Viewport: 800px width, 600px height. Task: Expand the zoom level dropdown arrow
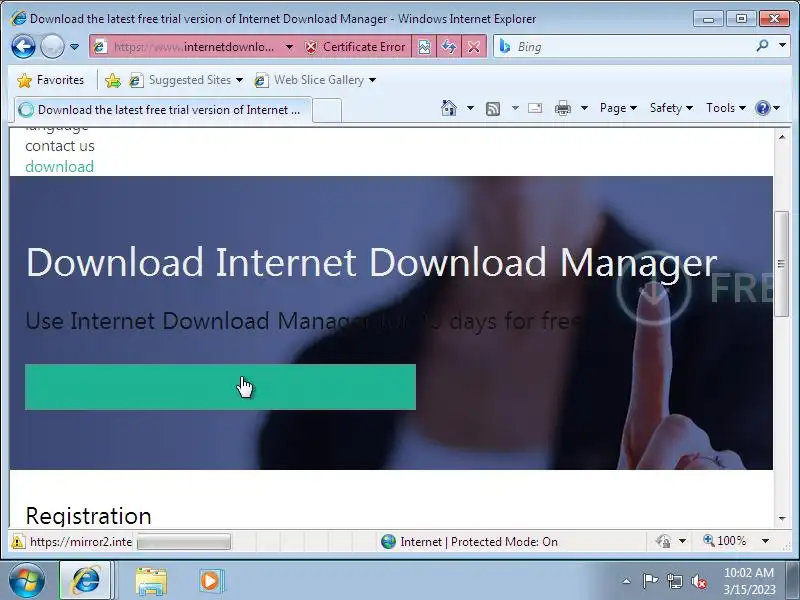click(x=765, y=541)
